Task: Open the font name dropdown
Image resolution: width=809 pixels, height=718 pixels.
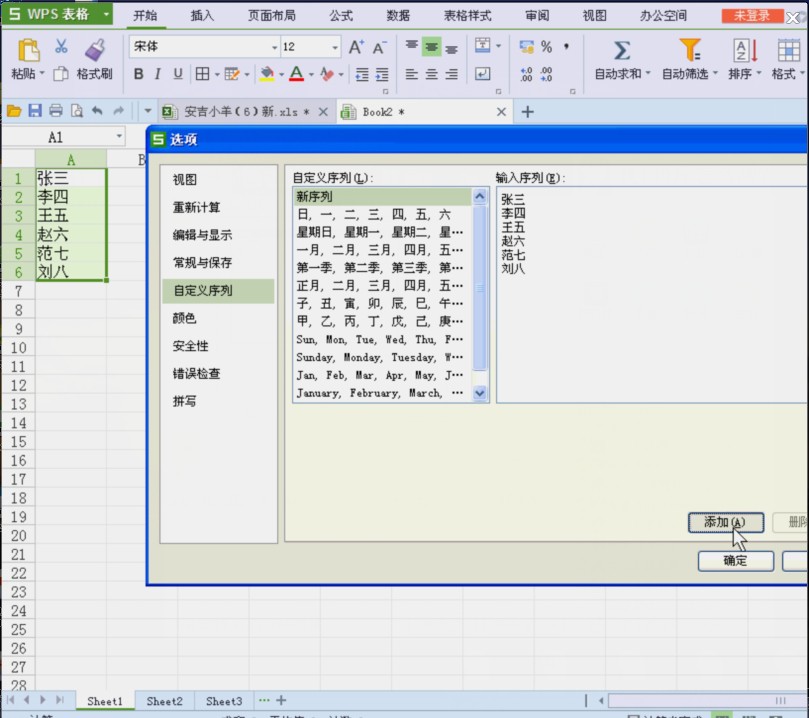Action: (x=274, y=47)
